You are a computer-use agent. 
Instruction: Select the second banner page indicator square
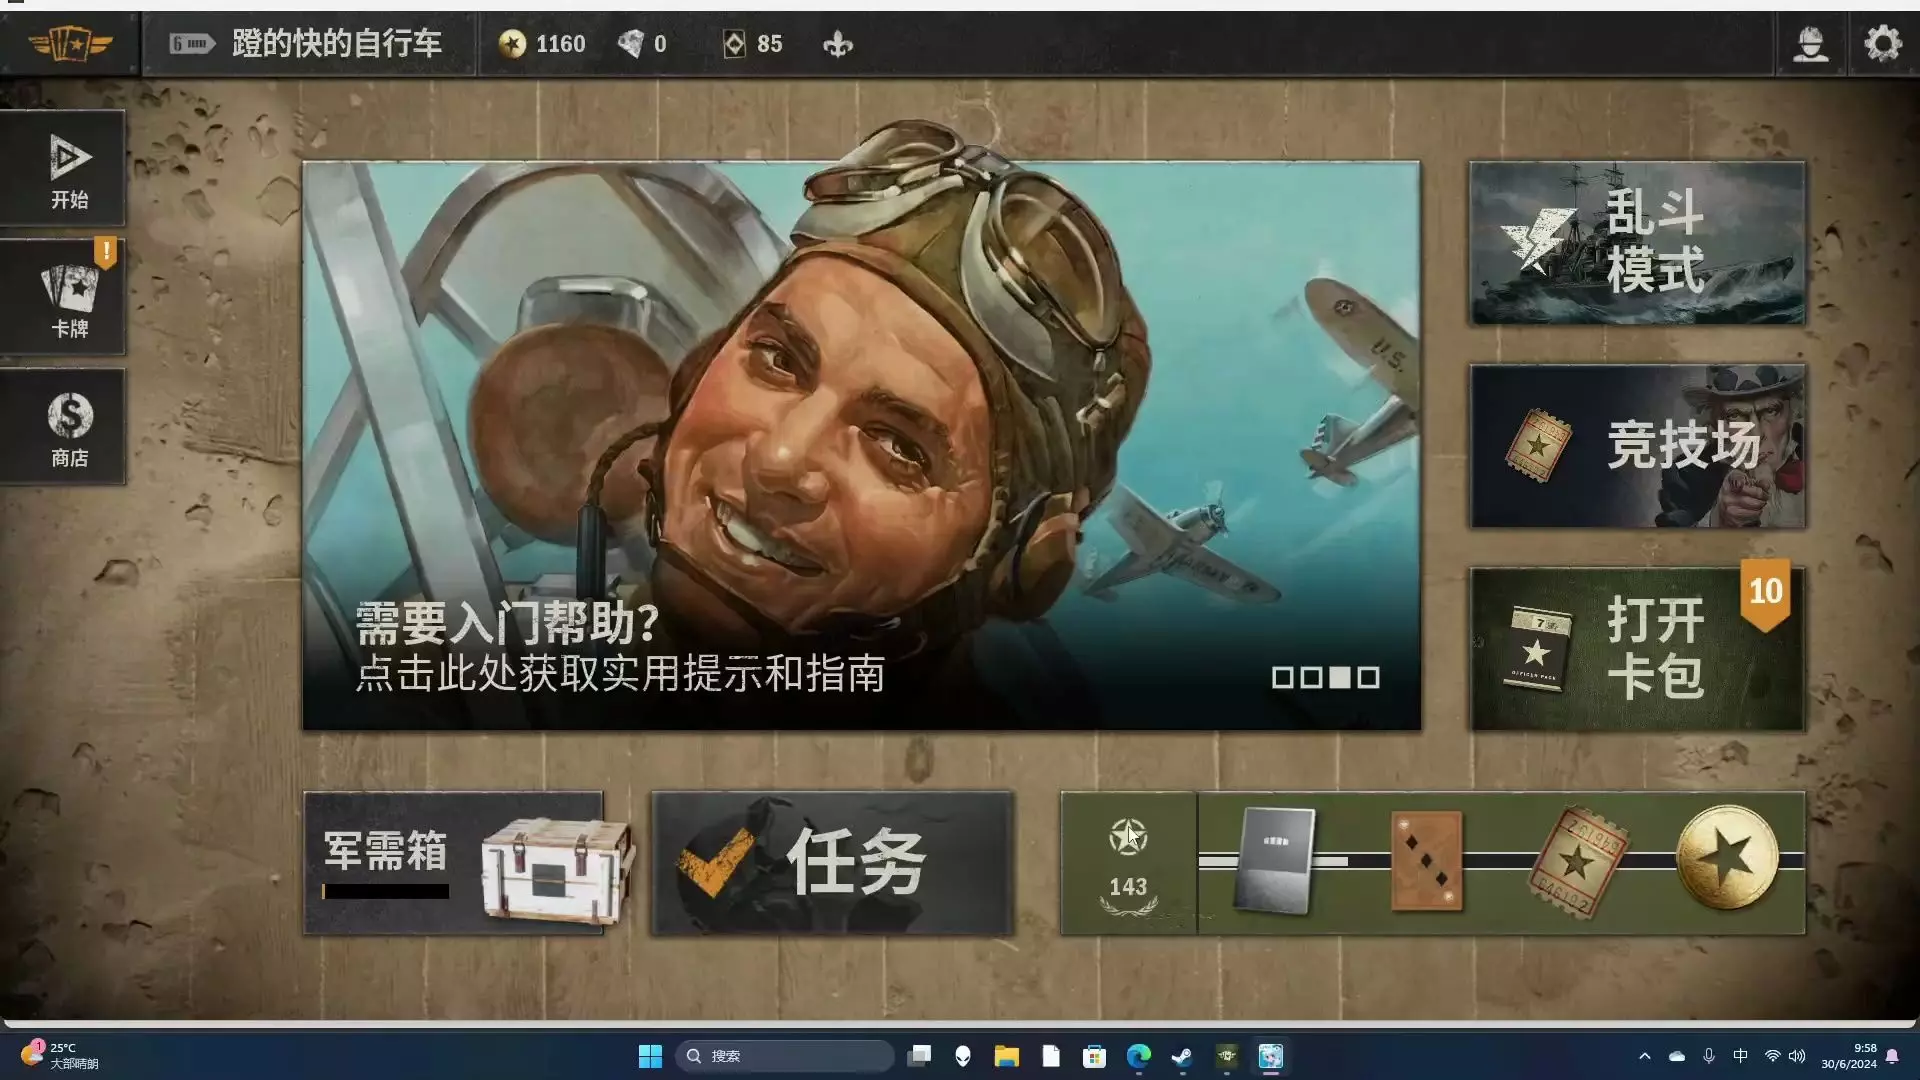click(1311, 678)
